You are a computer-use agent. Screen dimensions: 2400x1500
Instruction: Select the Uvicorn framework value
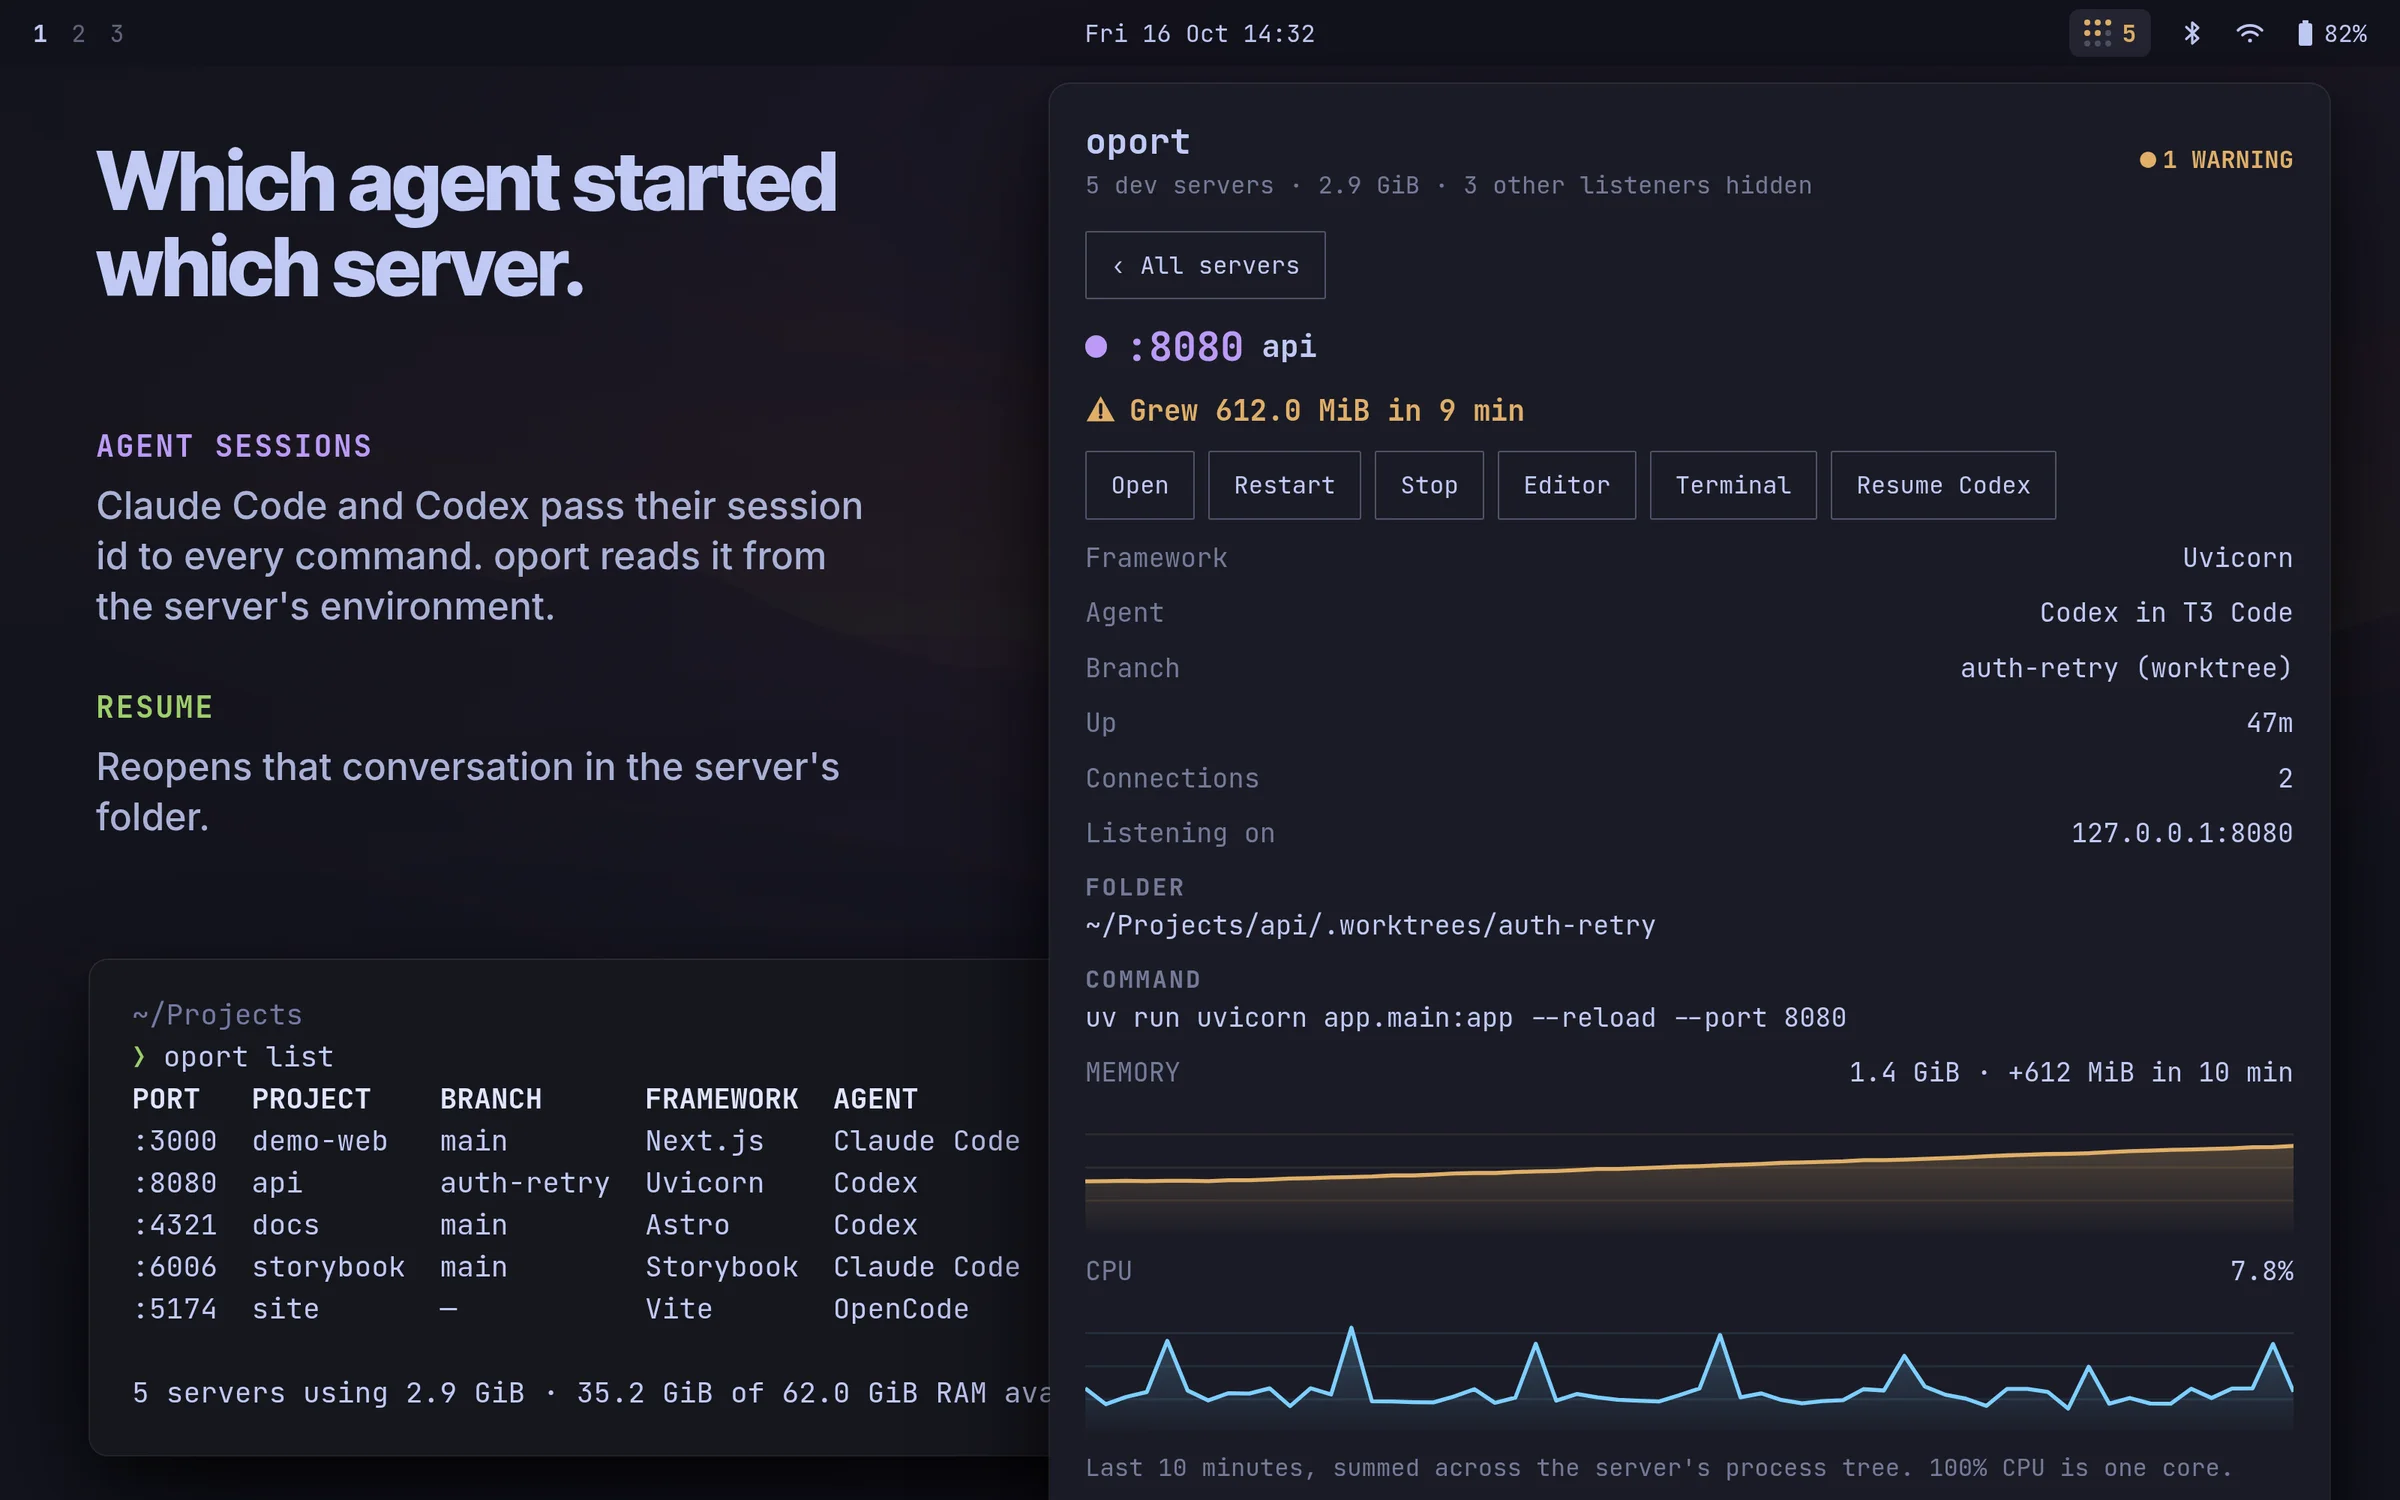click(x=2237, y=558)
